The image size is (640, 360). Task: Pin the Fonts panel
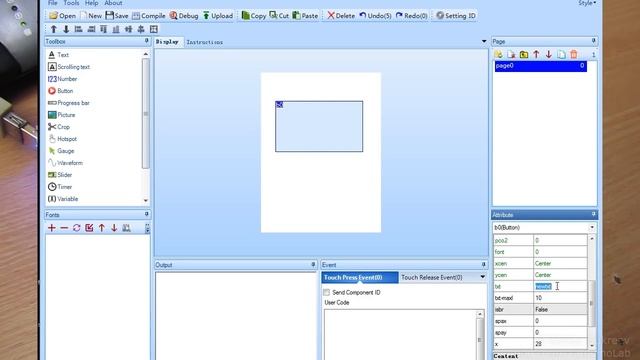[x=147, y=214]
